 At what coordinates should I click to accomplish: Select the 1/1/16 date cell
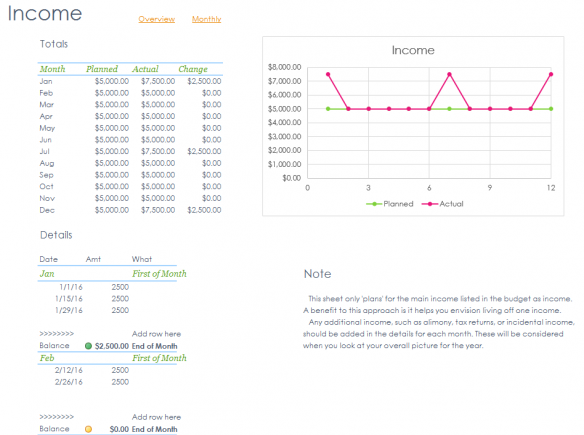[x=71, y=287]
